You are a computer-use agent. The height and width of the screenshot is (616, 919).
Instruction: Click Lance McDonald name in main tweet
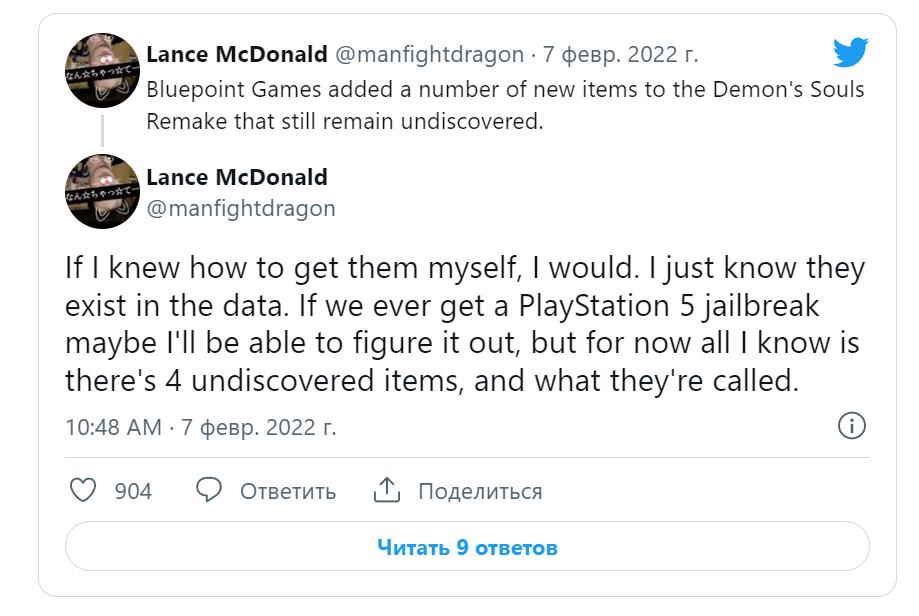pyautogui.click(x=236, y=178)
